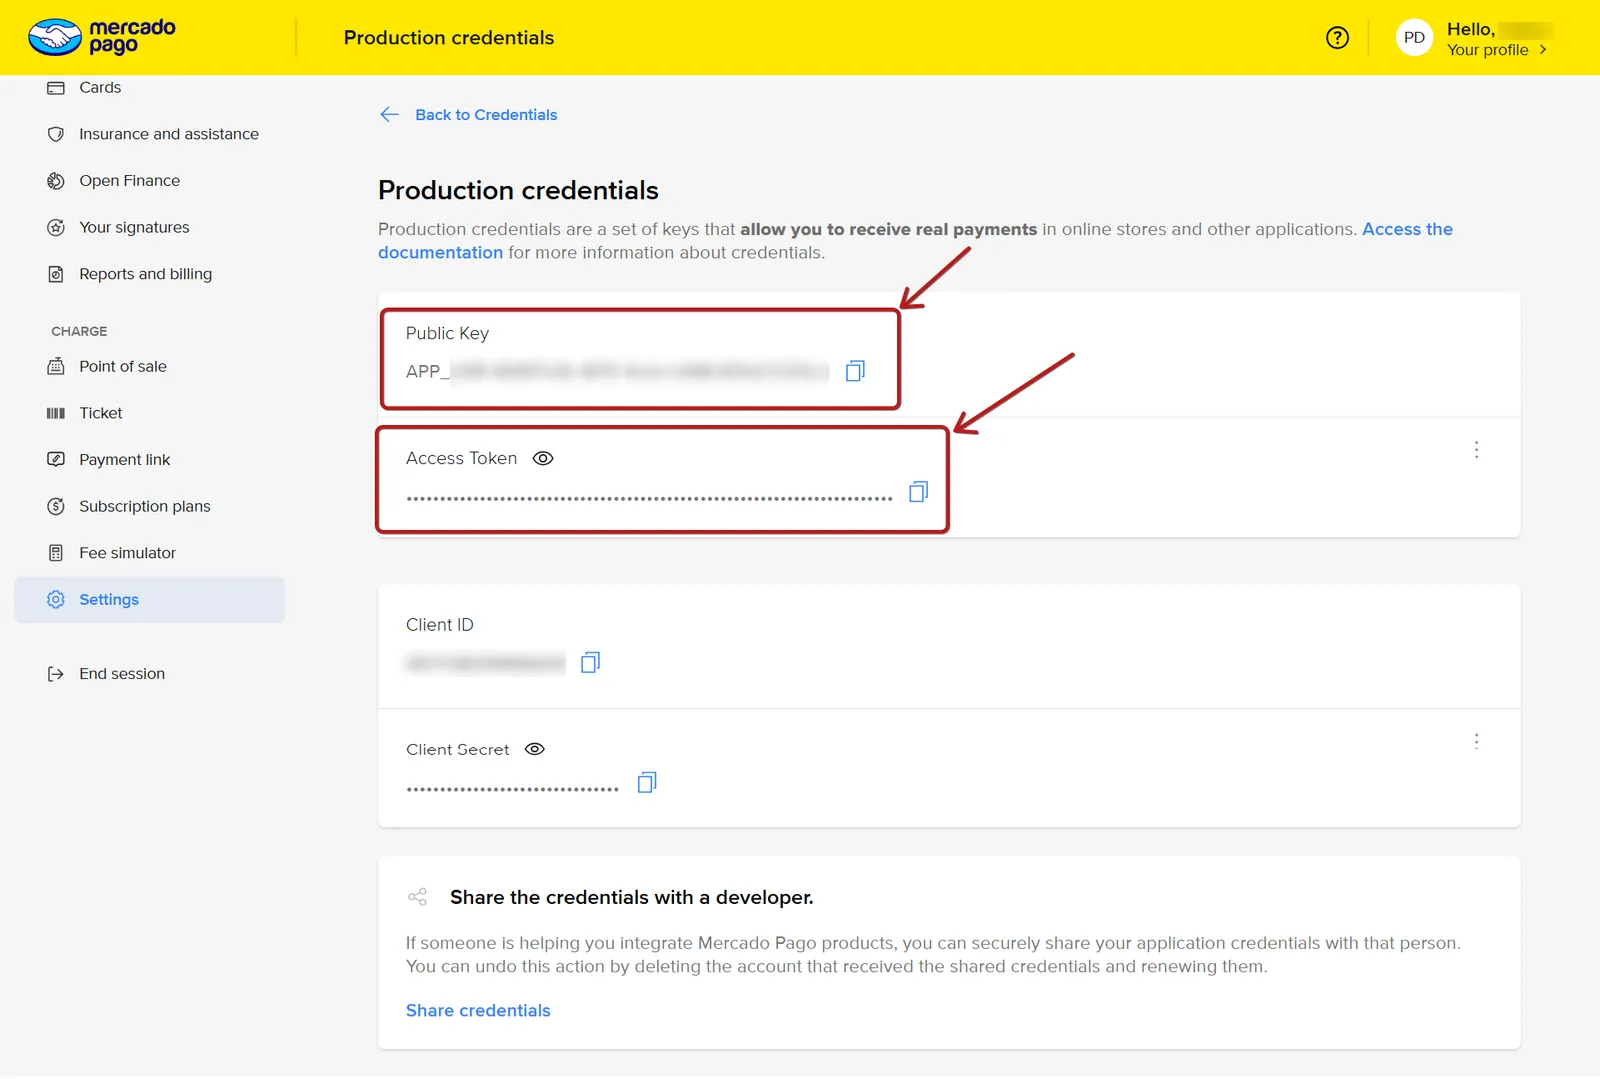Image resolution: width=1600 pixels, height=1079 pixels.
Task: Expand Your profile chevron
Action: (x=1543, y=50)
